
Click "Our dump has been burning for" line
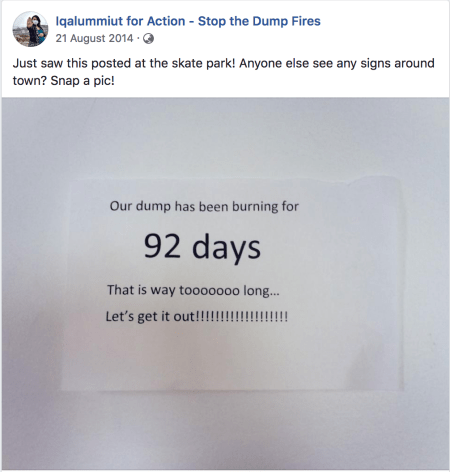coord(204,206)
